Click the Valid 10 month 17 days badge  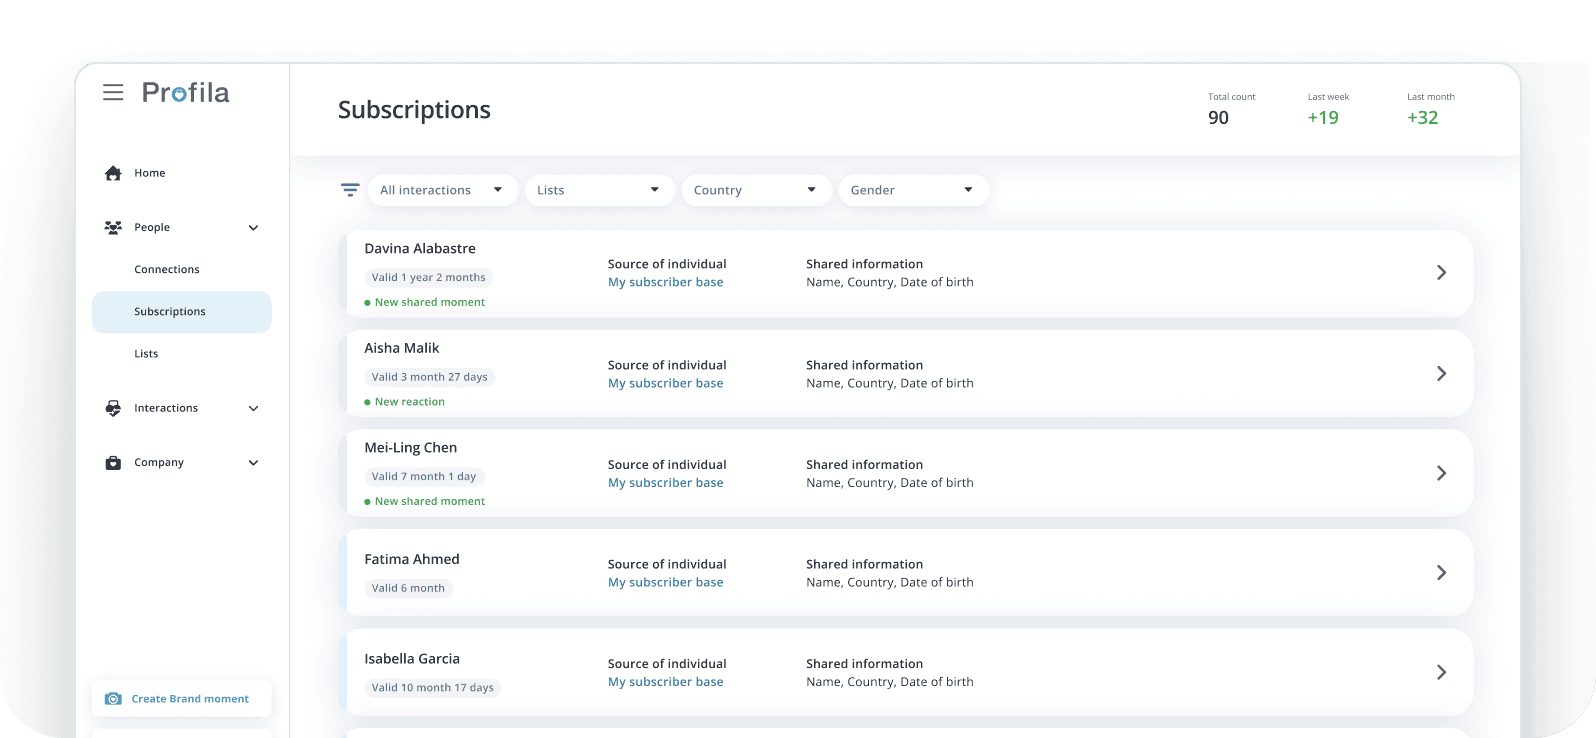(433, 688)
